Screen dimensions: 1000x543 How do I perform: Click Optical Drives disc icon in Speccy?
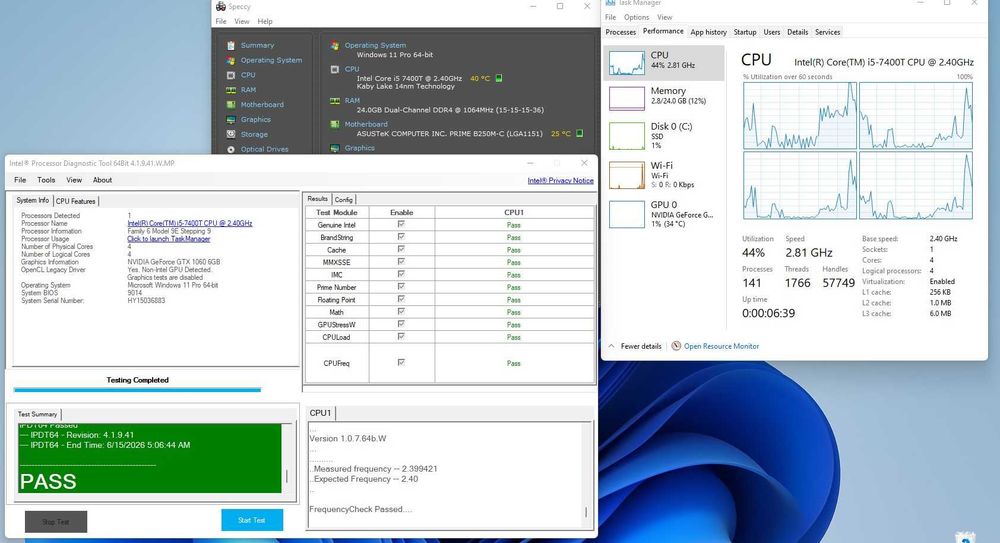pos(231,149)
